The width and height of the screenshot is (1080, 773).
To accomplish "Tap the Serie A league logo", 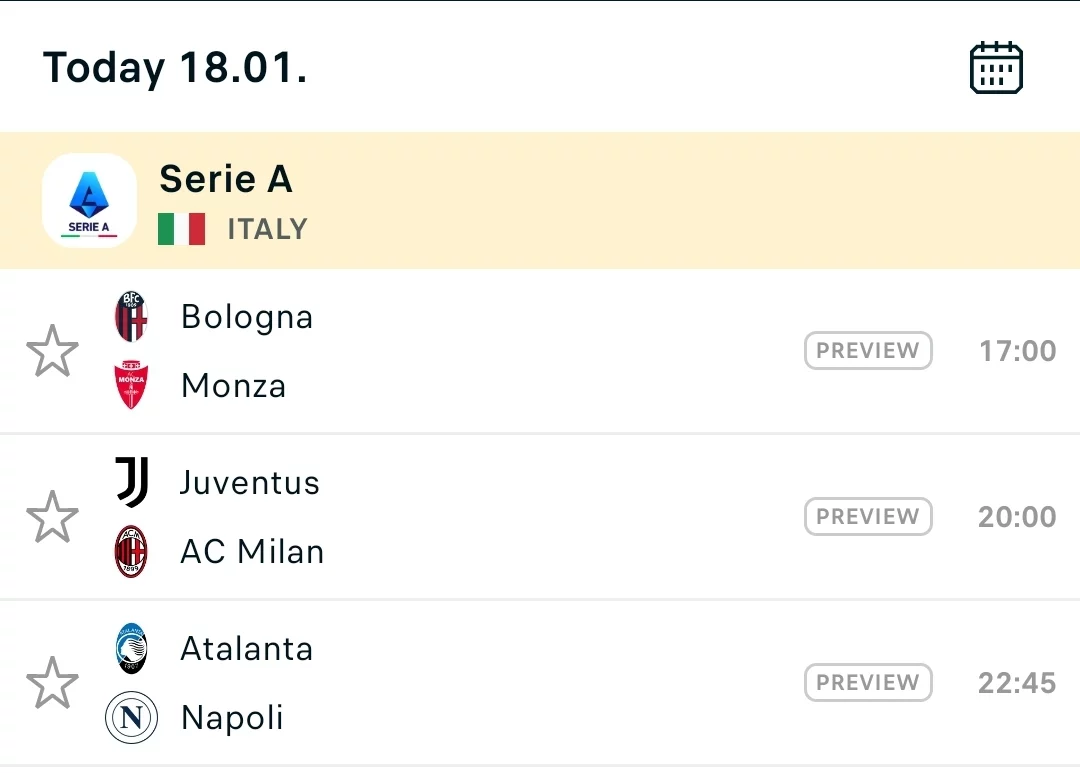I will 90,200.
